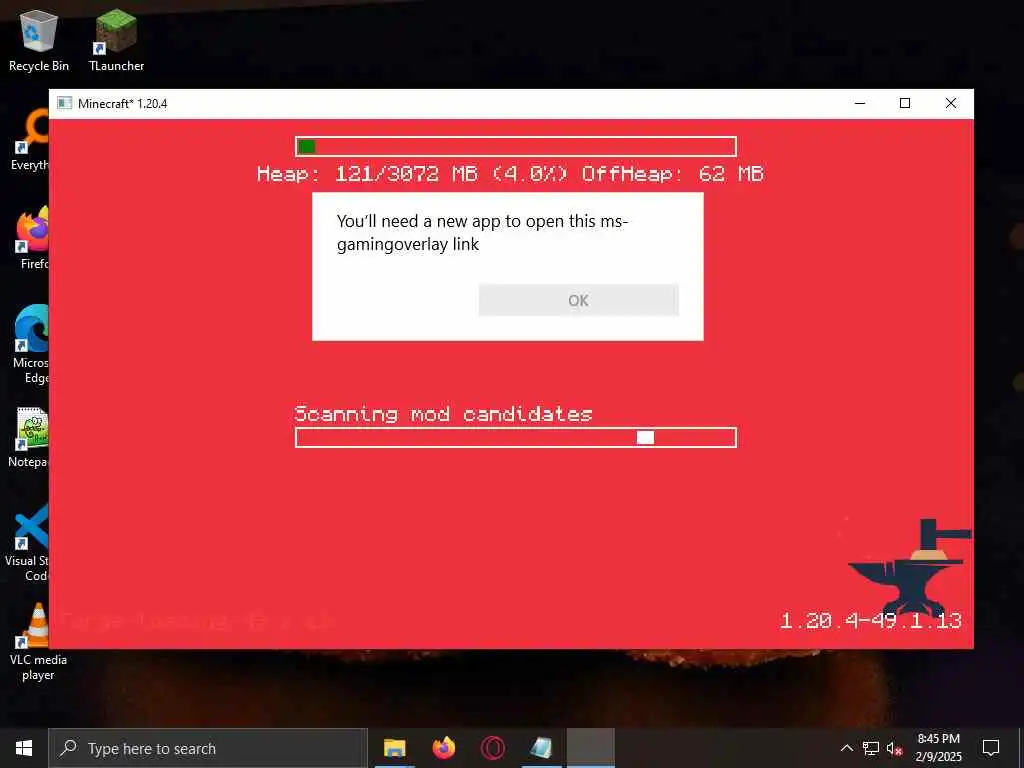1024x768 pixels.
Task: Click the Forge anvil logo
Action: [x=910, y=566]
